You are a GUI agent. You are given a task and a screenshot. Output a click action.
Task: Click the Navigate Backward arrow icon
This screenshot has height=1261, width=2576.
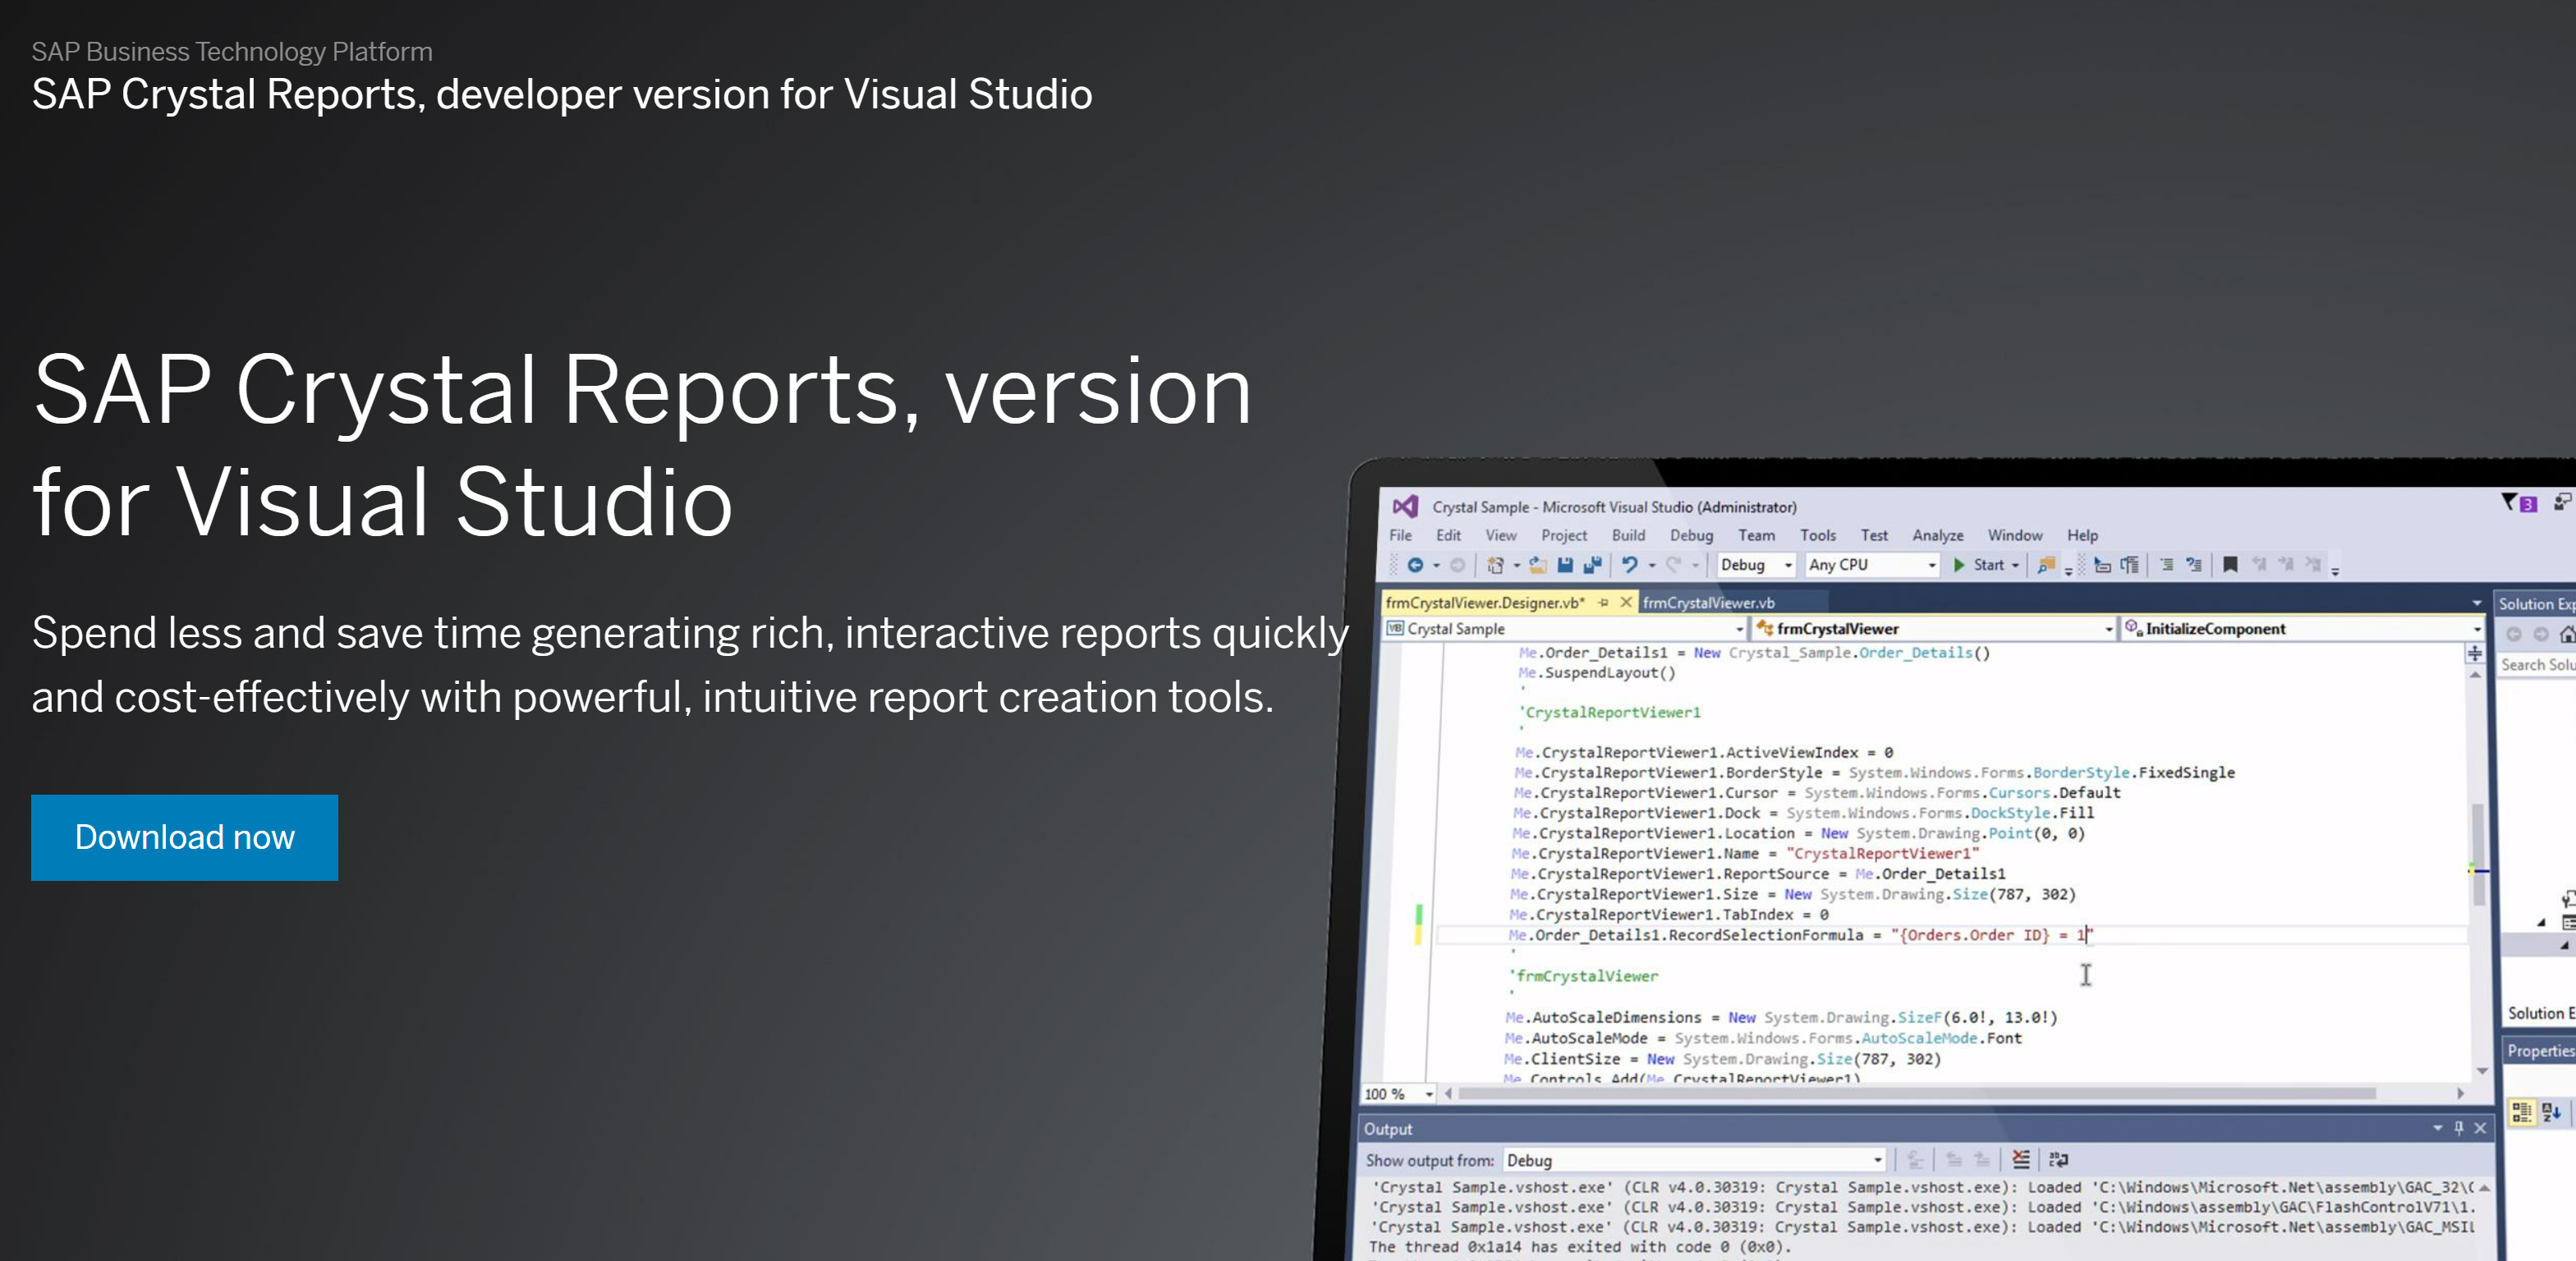click(x=1416, y=565)
